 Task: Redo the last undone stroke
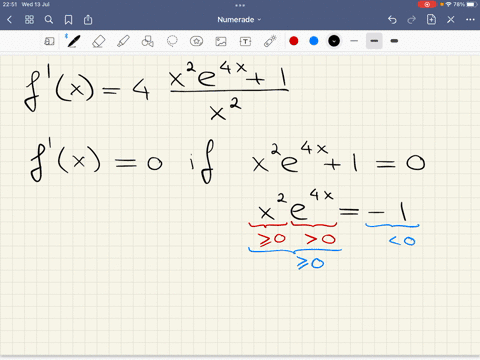point(412,20)
